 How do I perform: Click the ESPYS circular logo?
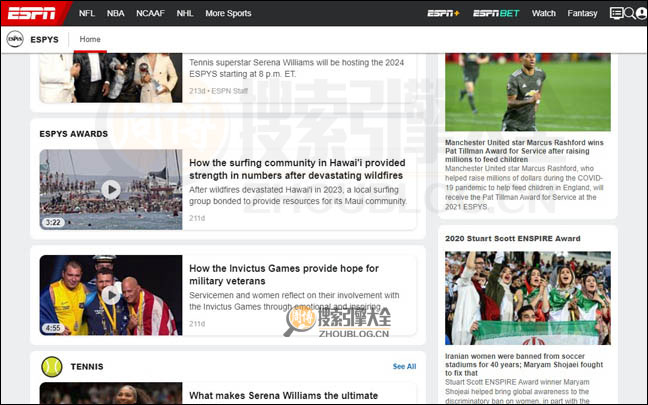[15, 39]
